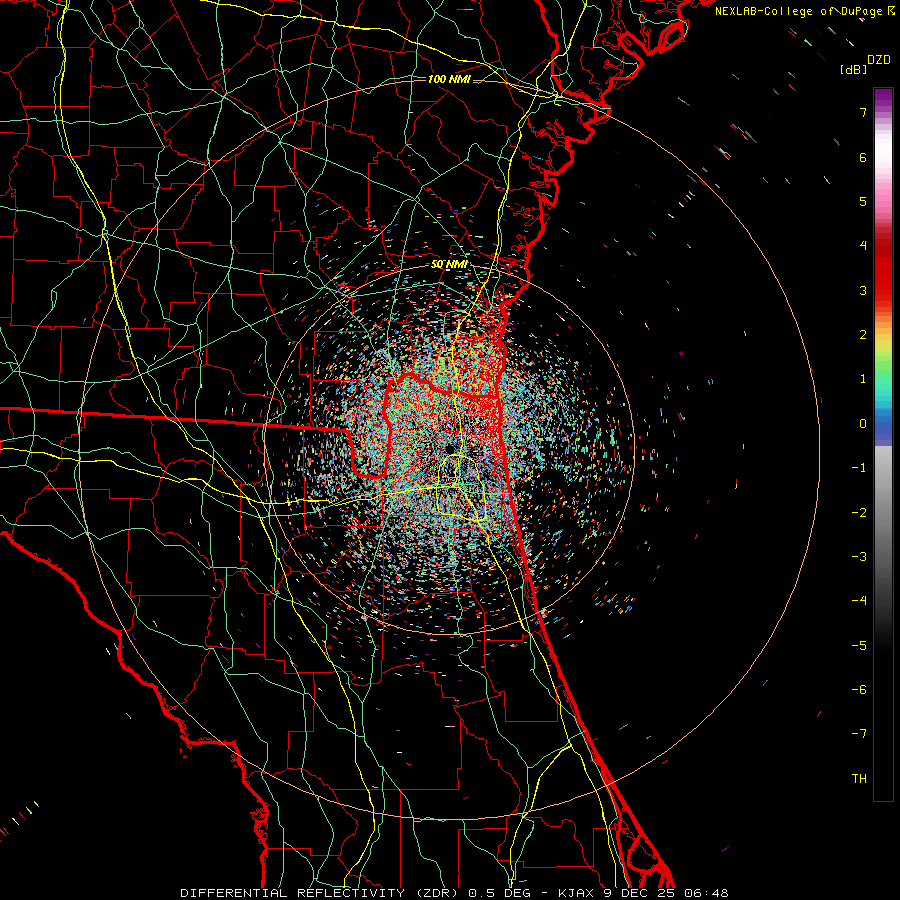Click the black radar site dot at ring center
Image resolution: width=900 pixels, height=900 pixels.
click(x=449, y=448)
